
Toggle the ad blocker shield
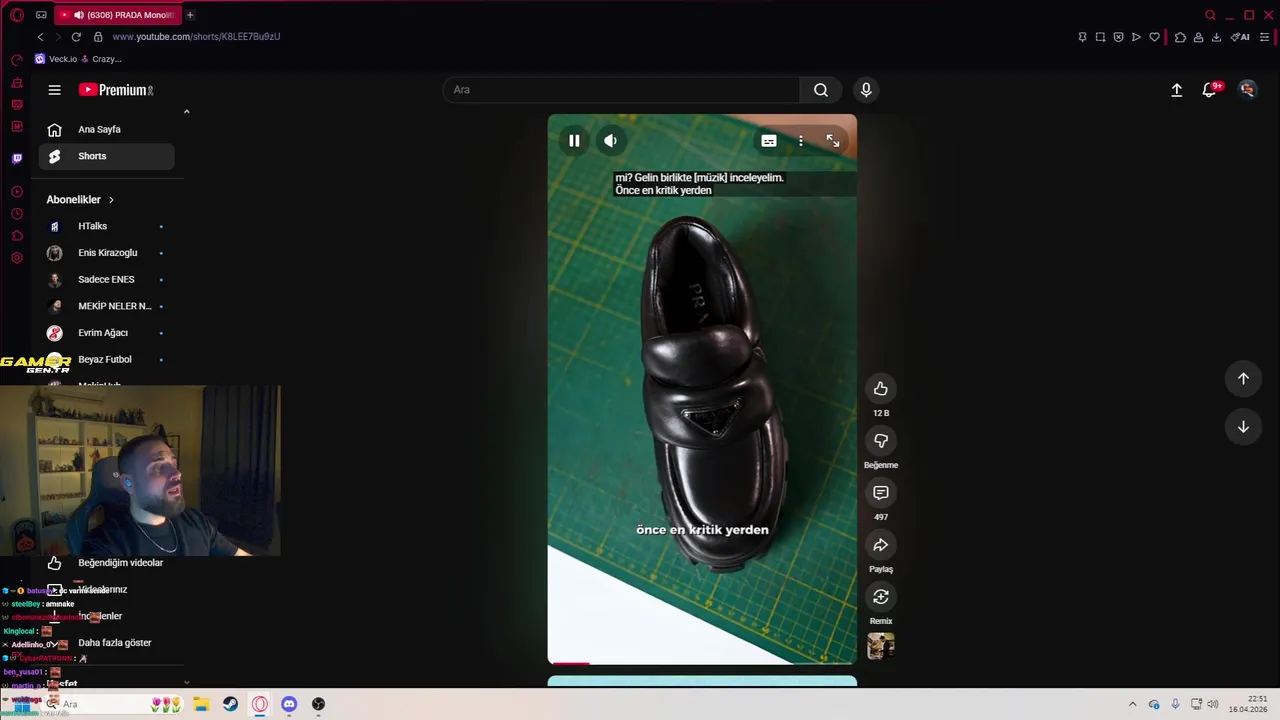1118,37
